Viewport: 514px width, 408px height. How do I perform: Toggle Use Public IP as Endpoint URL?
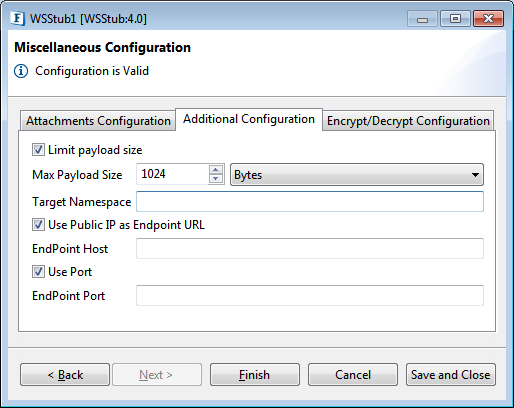pyautogui.click(x=38, y=225)
